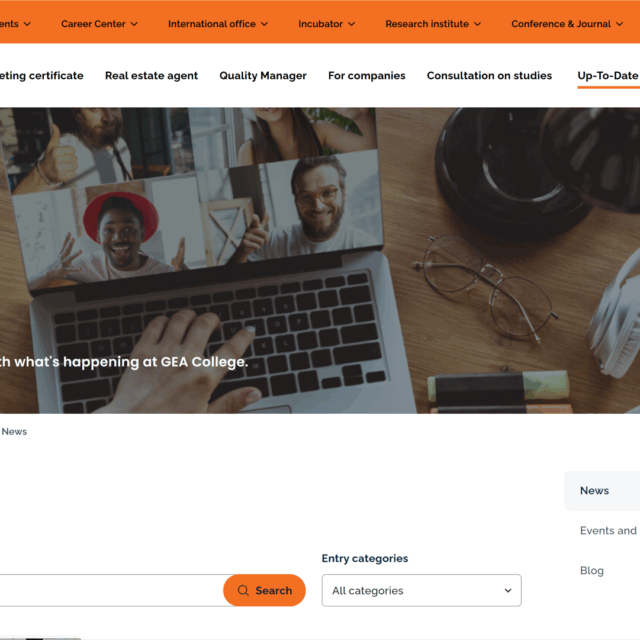Click the magnifier icon in Search button
640x640 pixels.
tap(243, 590)
